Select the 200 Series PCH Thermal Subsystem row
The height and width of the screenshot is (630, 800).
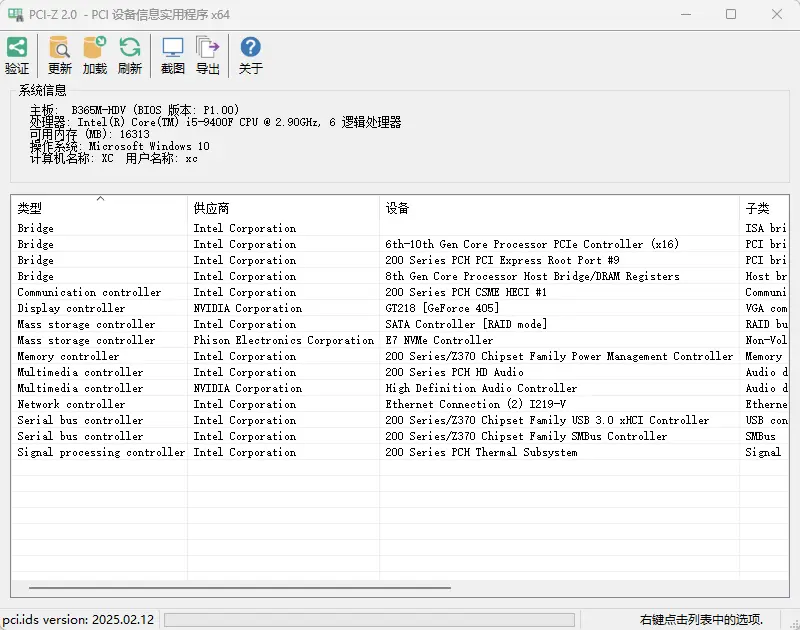tap(400, 452)
